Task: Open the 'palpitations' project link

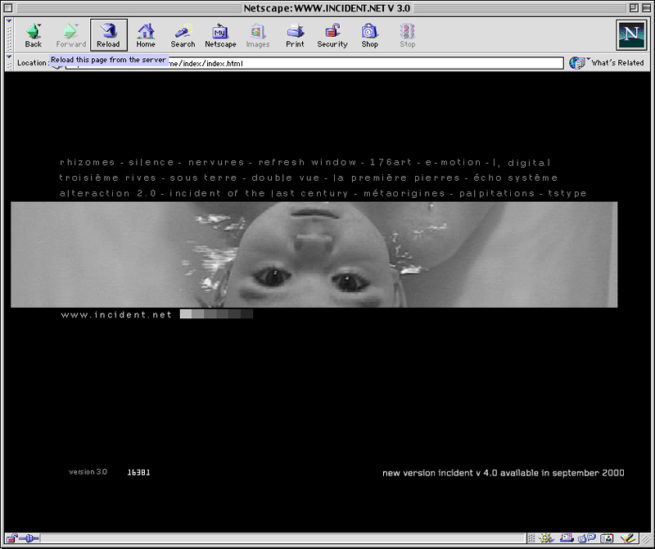Action: point(495,193)
